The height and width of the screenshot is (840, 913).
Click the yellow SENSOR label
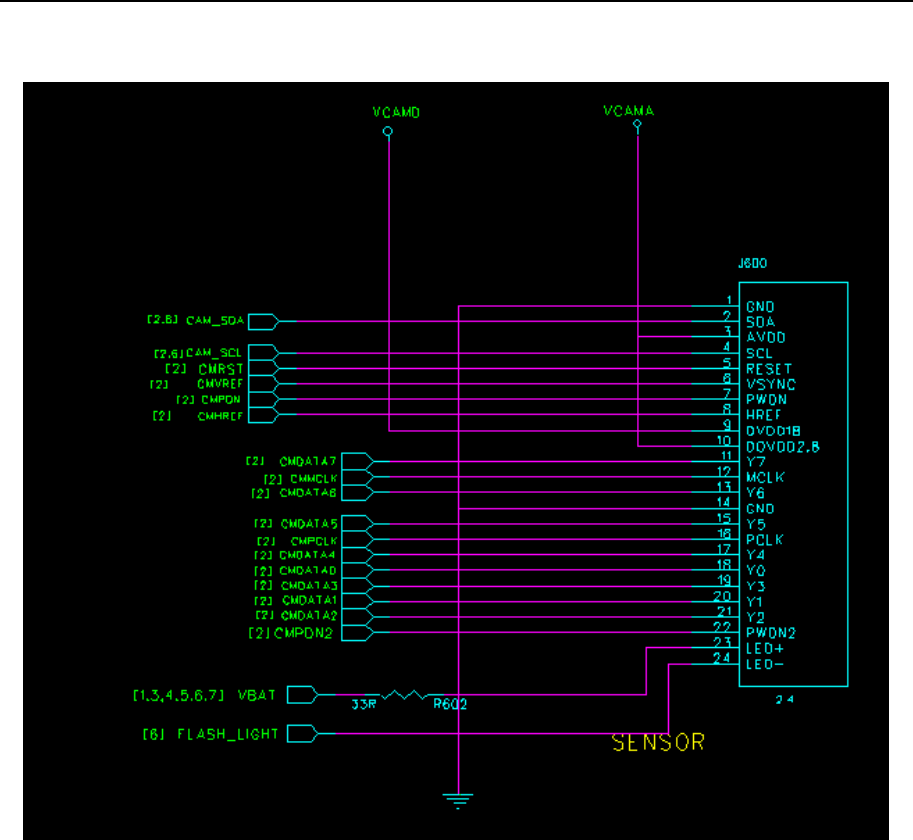[x=659, y=742]
